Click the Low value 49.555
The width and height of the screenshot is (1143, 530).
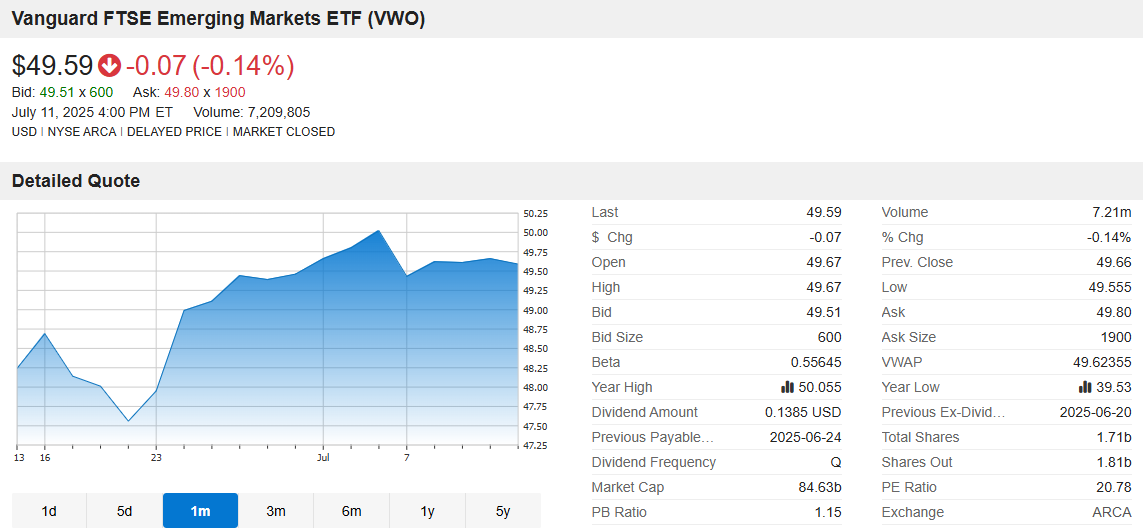1110,287
